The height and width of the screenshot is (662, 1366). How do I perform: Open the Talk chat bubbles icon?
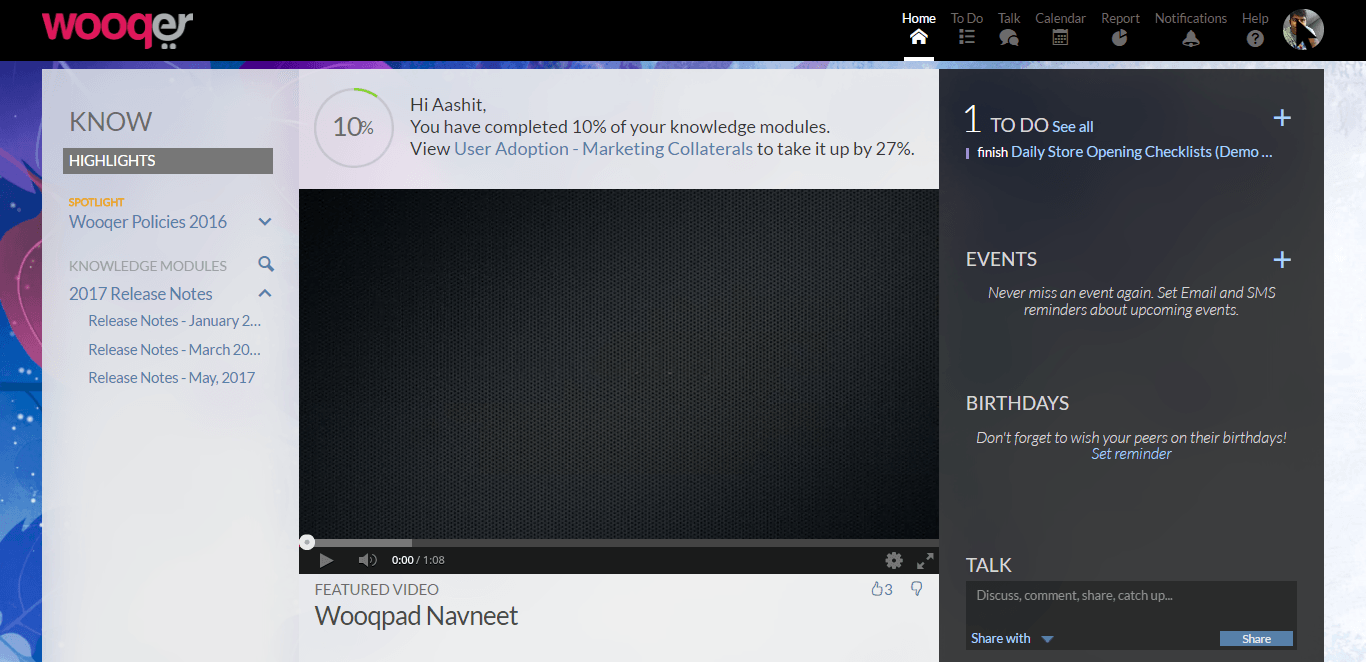(x=1009, y=38)
